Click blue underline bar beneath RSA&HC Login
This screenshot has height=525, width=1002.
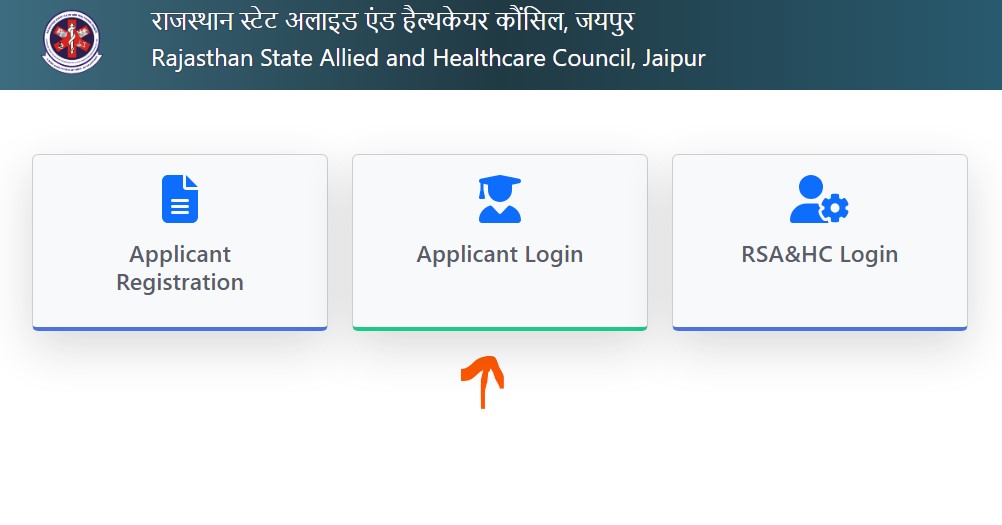(x=819, y=329)
